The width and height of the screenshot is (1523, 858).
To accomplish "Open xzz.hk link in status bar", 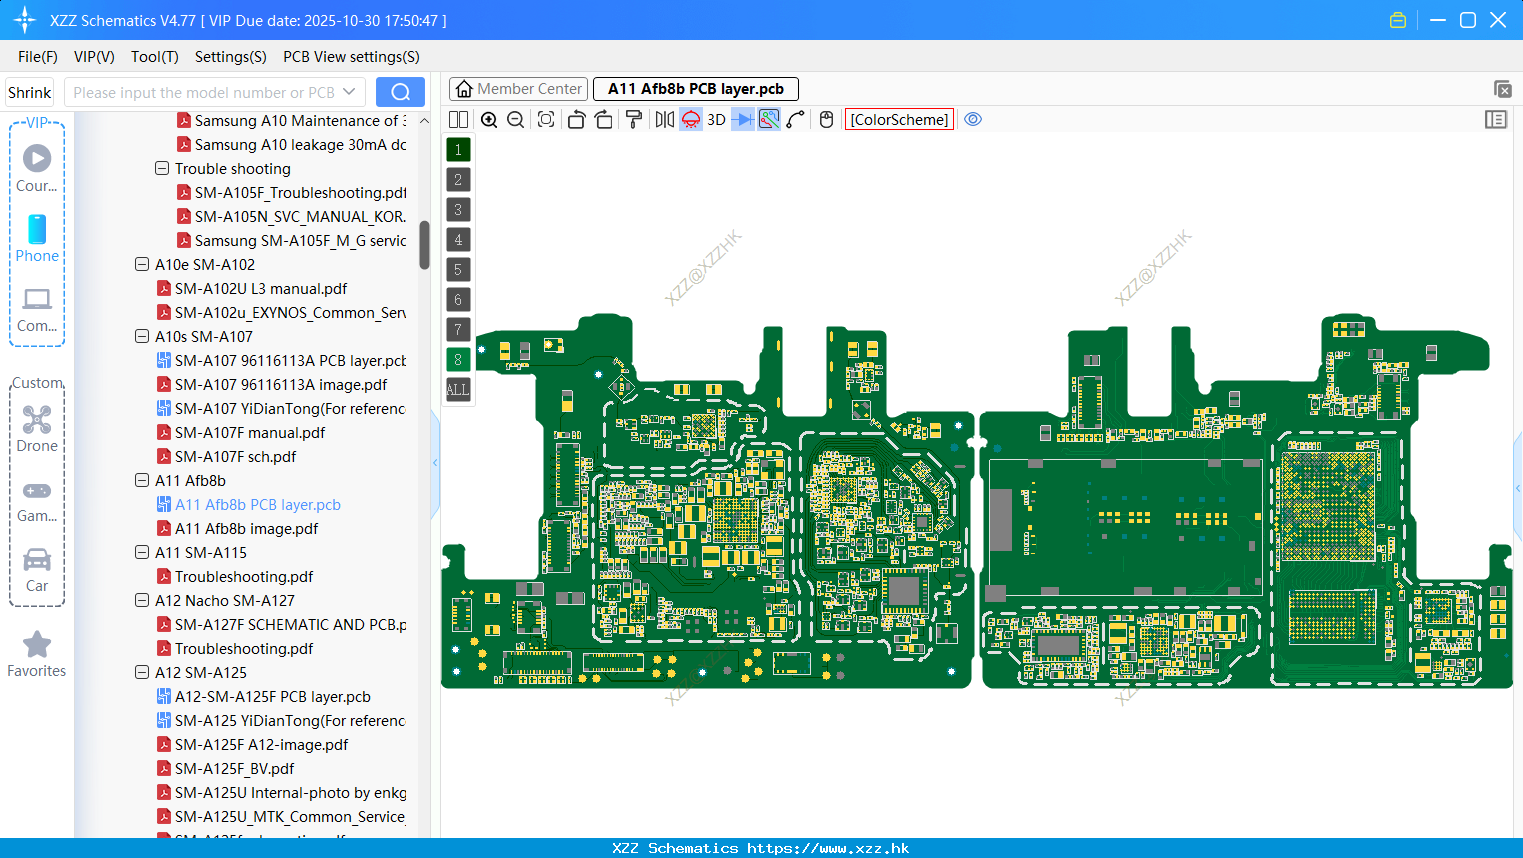I will point(828,848).
